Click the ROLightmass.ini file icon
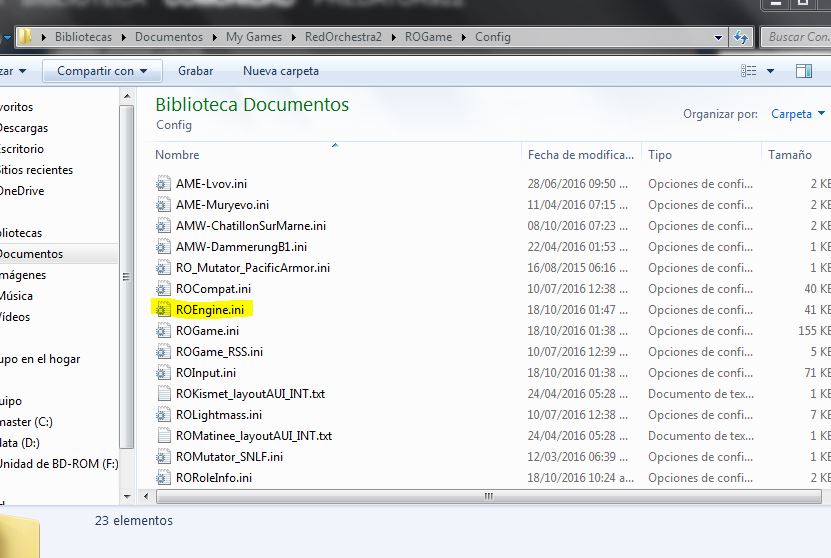831x558 pixels. (x=163, y=414)
